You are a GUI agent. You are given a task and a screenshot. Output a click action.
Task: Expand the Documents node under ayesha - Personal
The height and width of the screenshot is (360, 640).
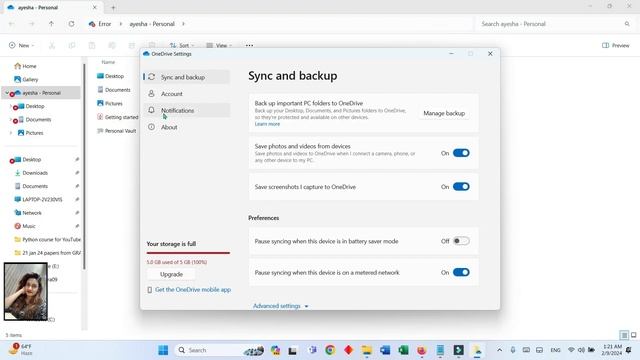click(11, 120)
